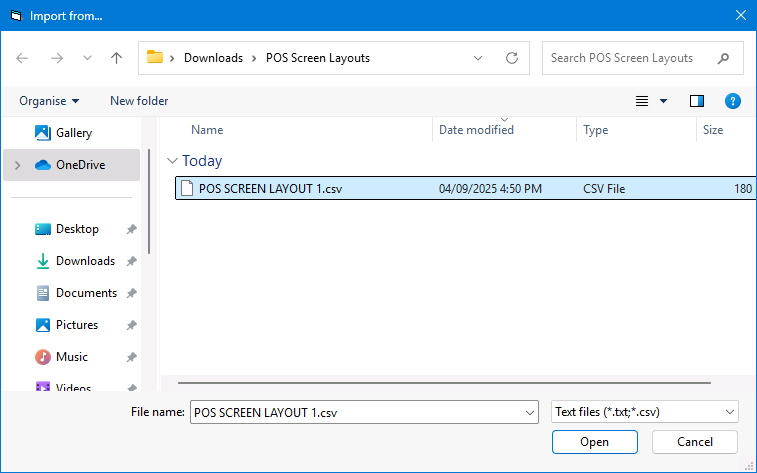
Task: Click the Cancel button
Action: click(695, 442)
